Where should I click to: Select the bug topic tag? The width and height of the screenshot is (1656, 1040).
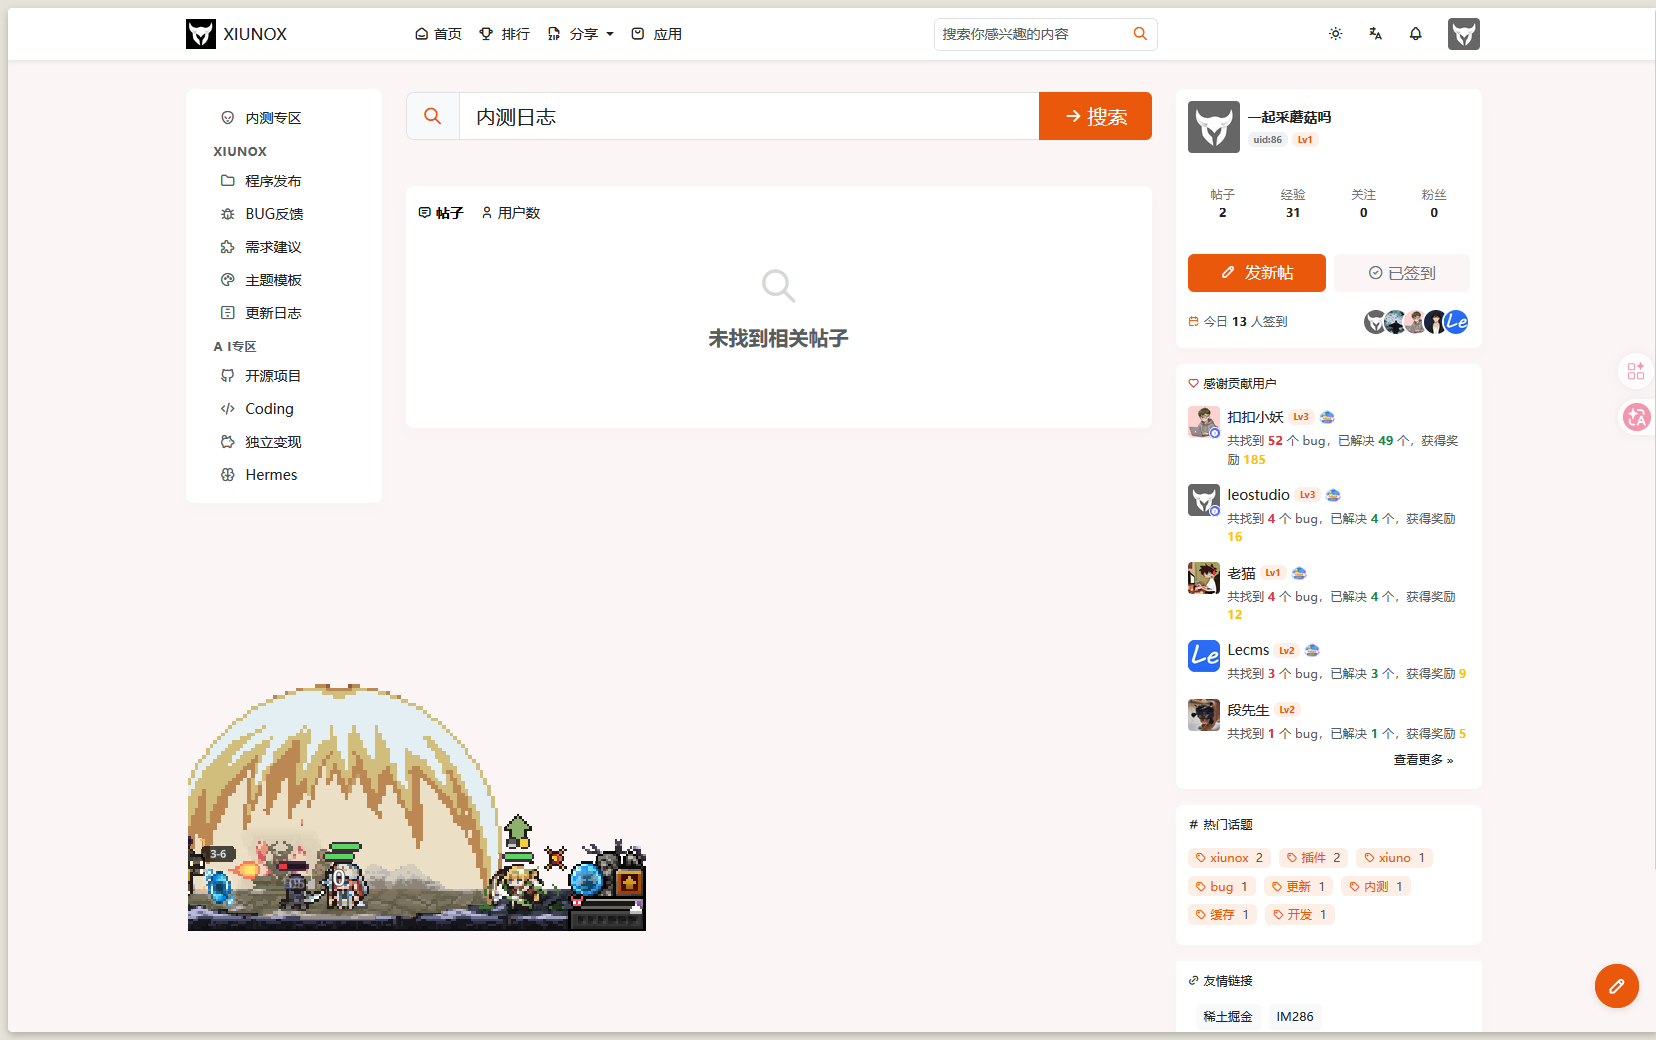point(1222,887)
